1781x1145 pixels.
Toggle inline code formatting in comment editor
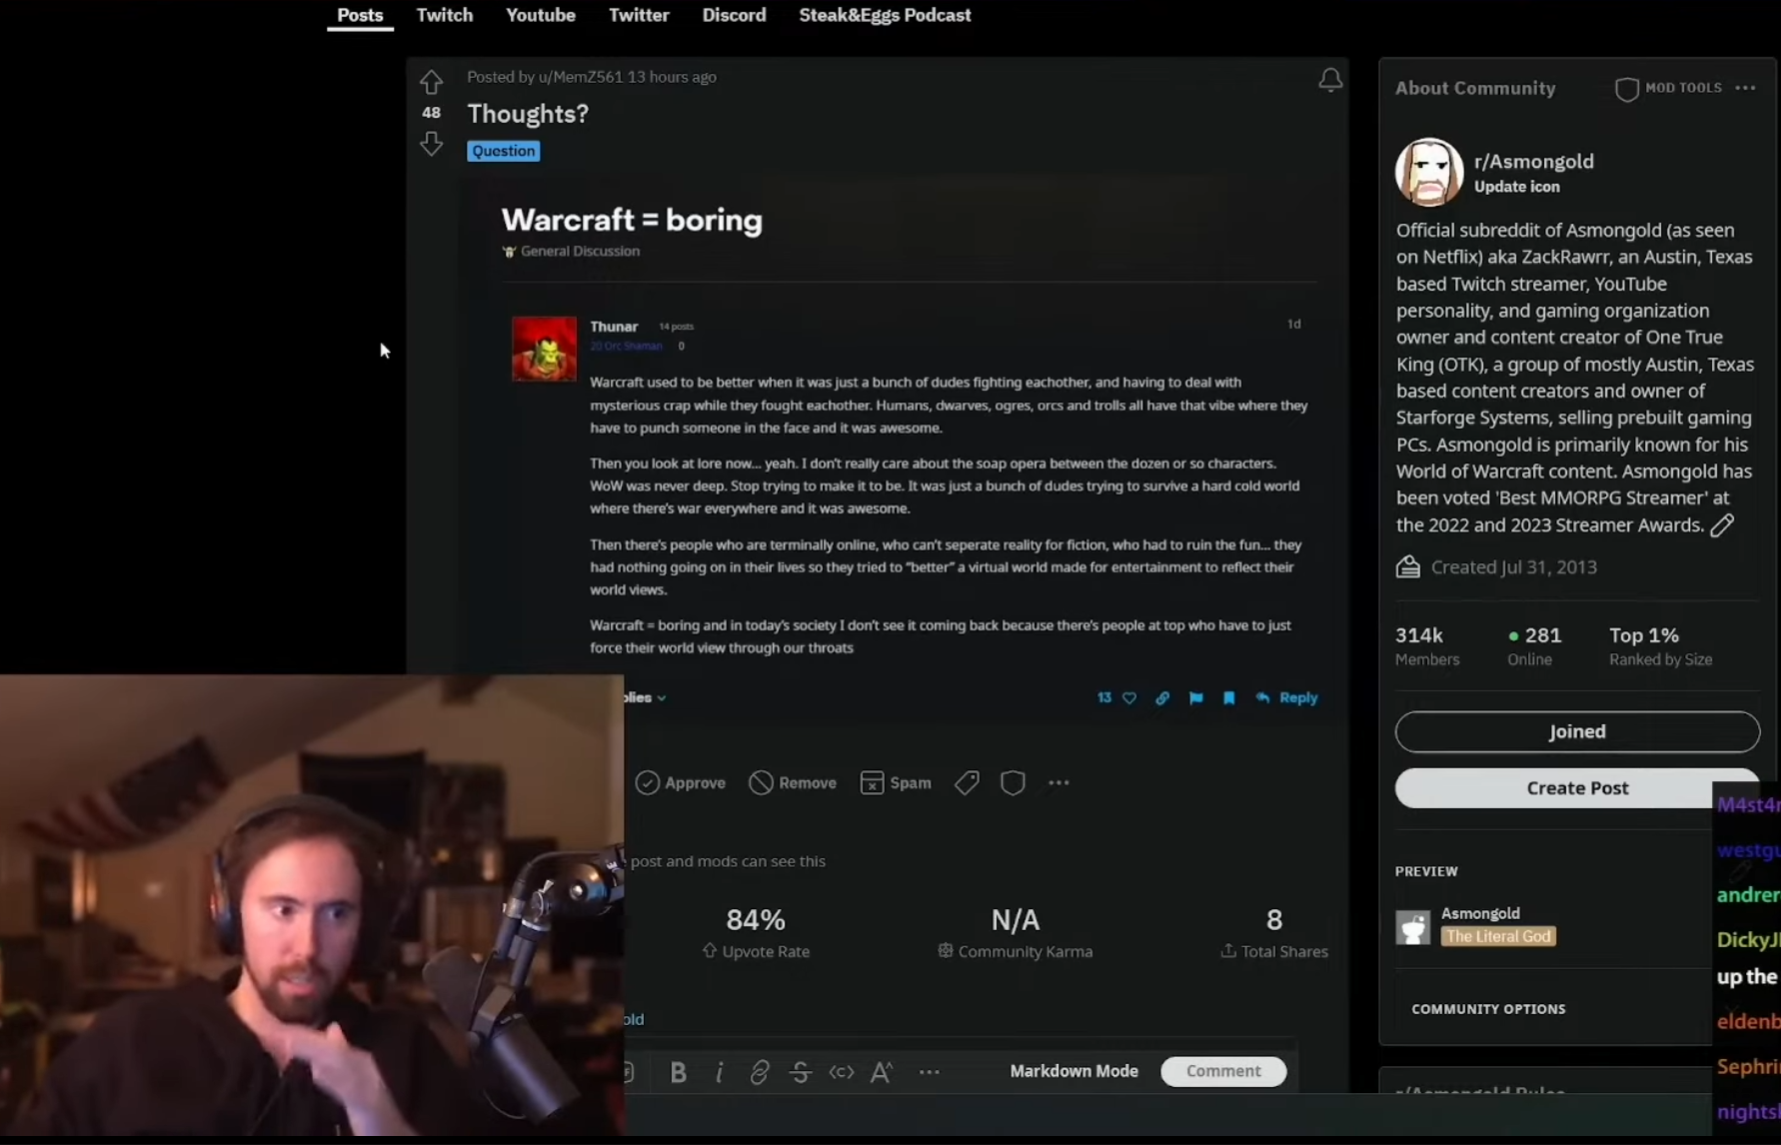pyautogui.click(x=841, y=1072)
